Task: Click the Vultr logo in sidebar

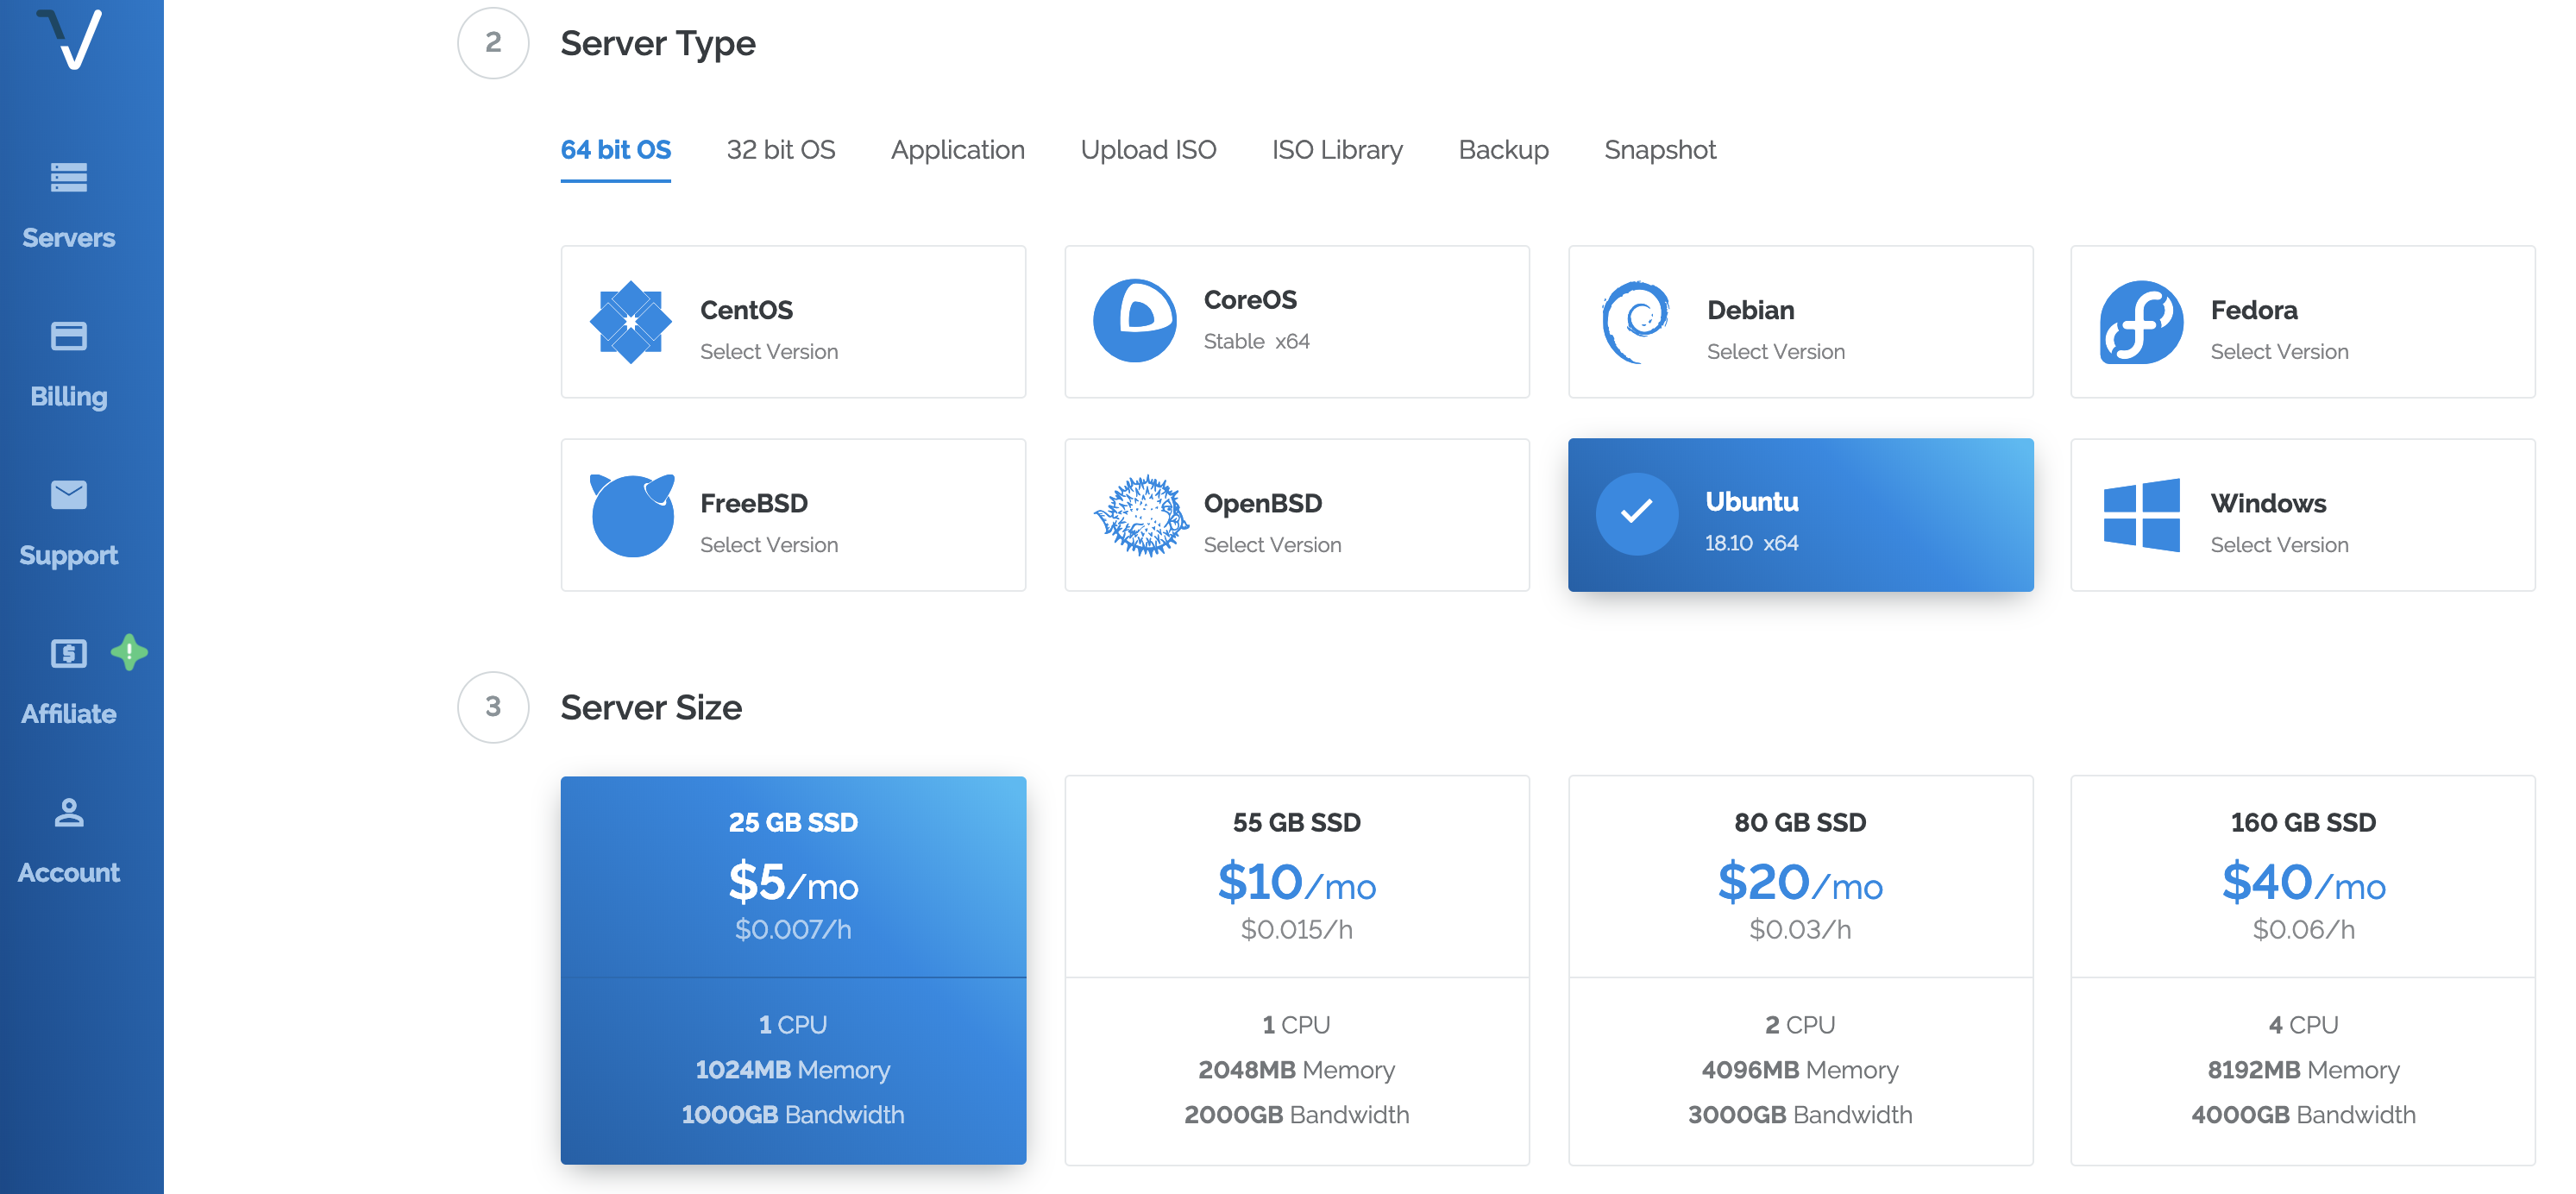Action: [x=69, y=39]
